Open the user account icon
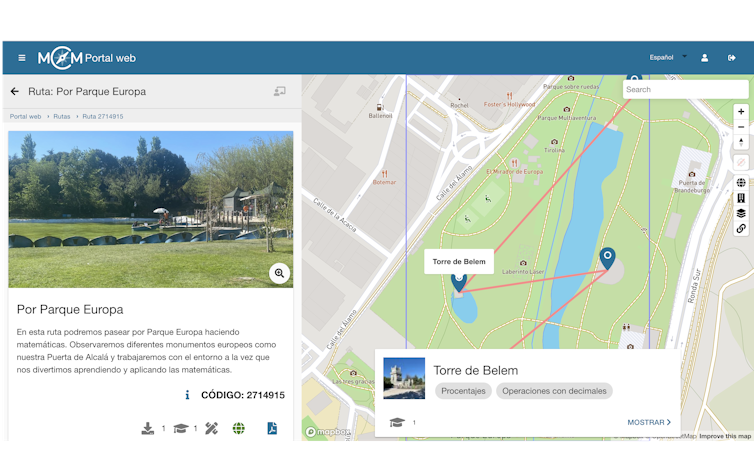This screenshot has height=471, width=754. 704,58
